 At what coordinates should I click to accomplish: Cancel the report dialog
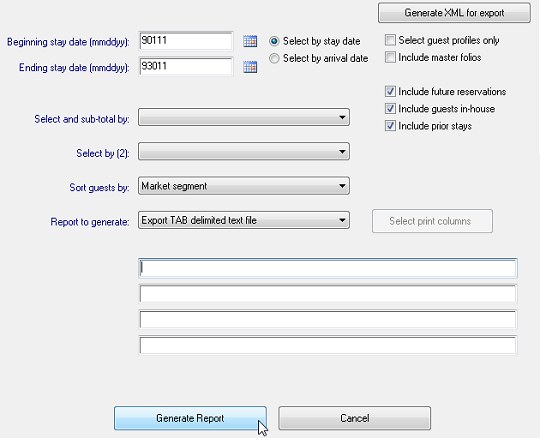point(354,418)
